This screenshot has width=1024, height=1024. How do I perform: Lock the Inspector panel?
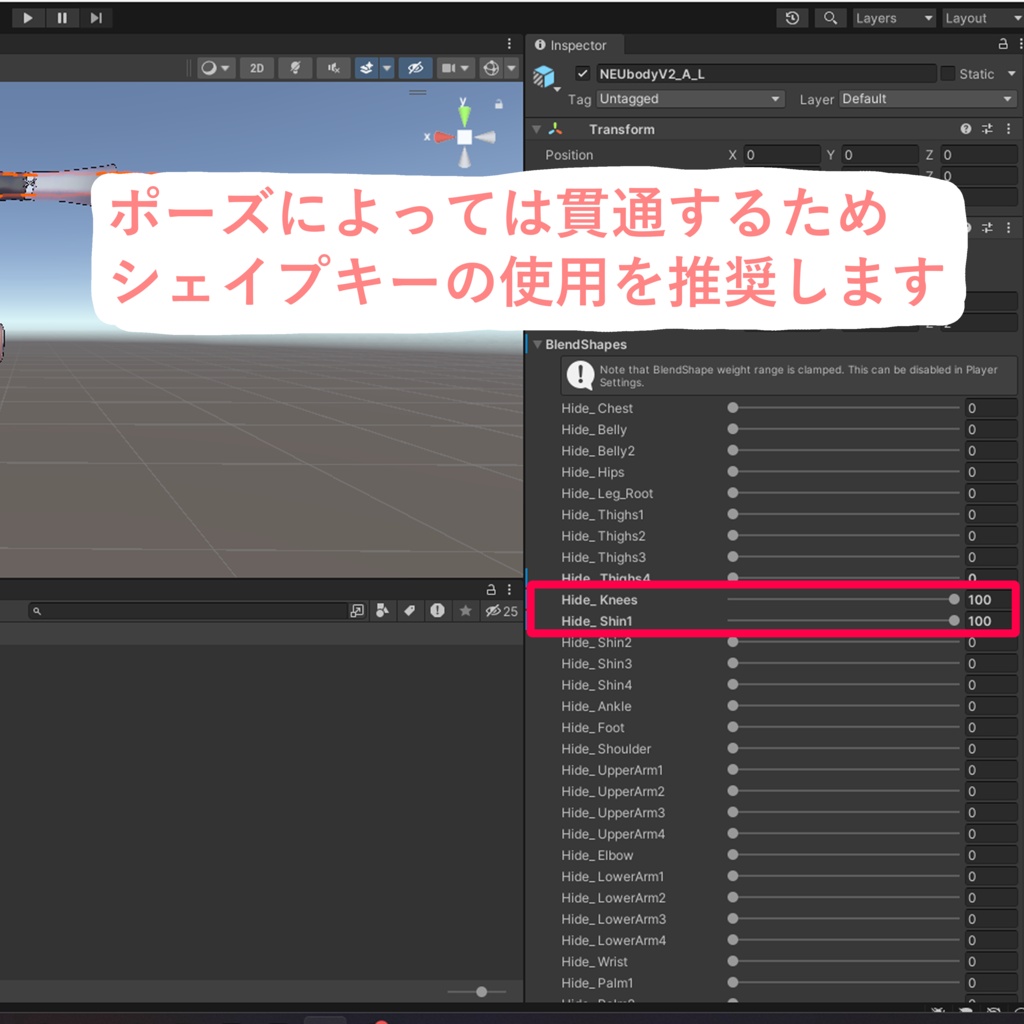[x=1002, y=44]
